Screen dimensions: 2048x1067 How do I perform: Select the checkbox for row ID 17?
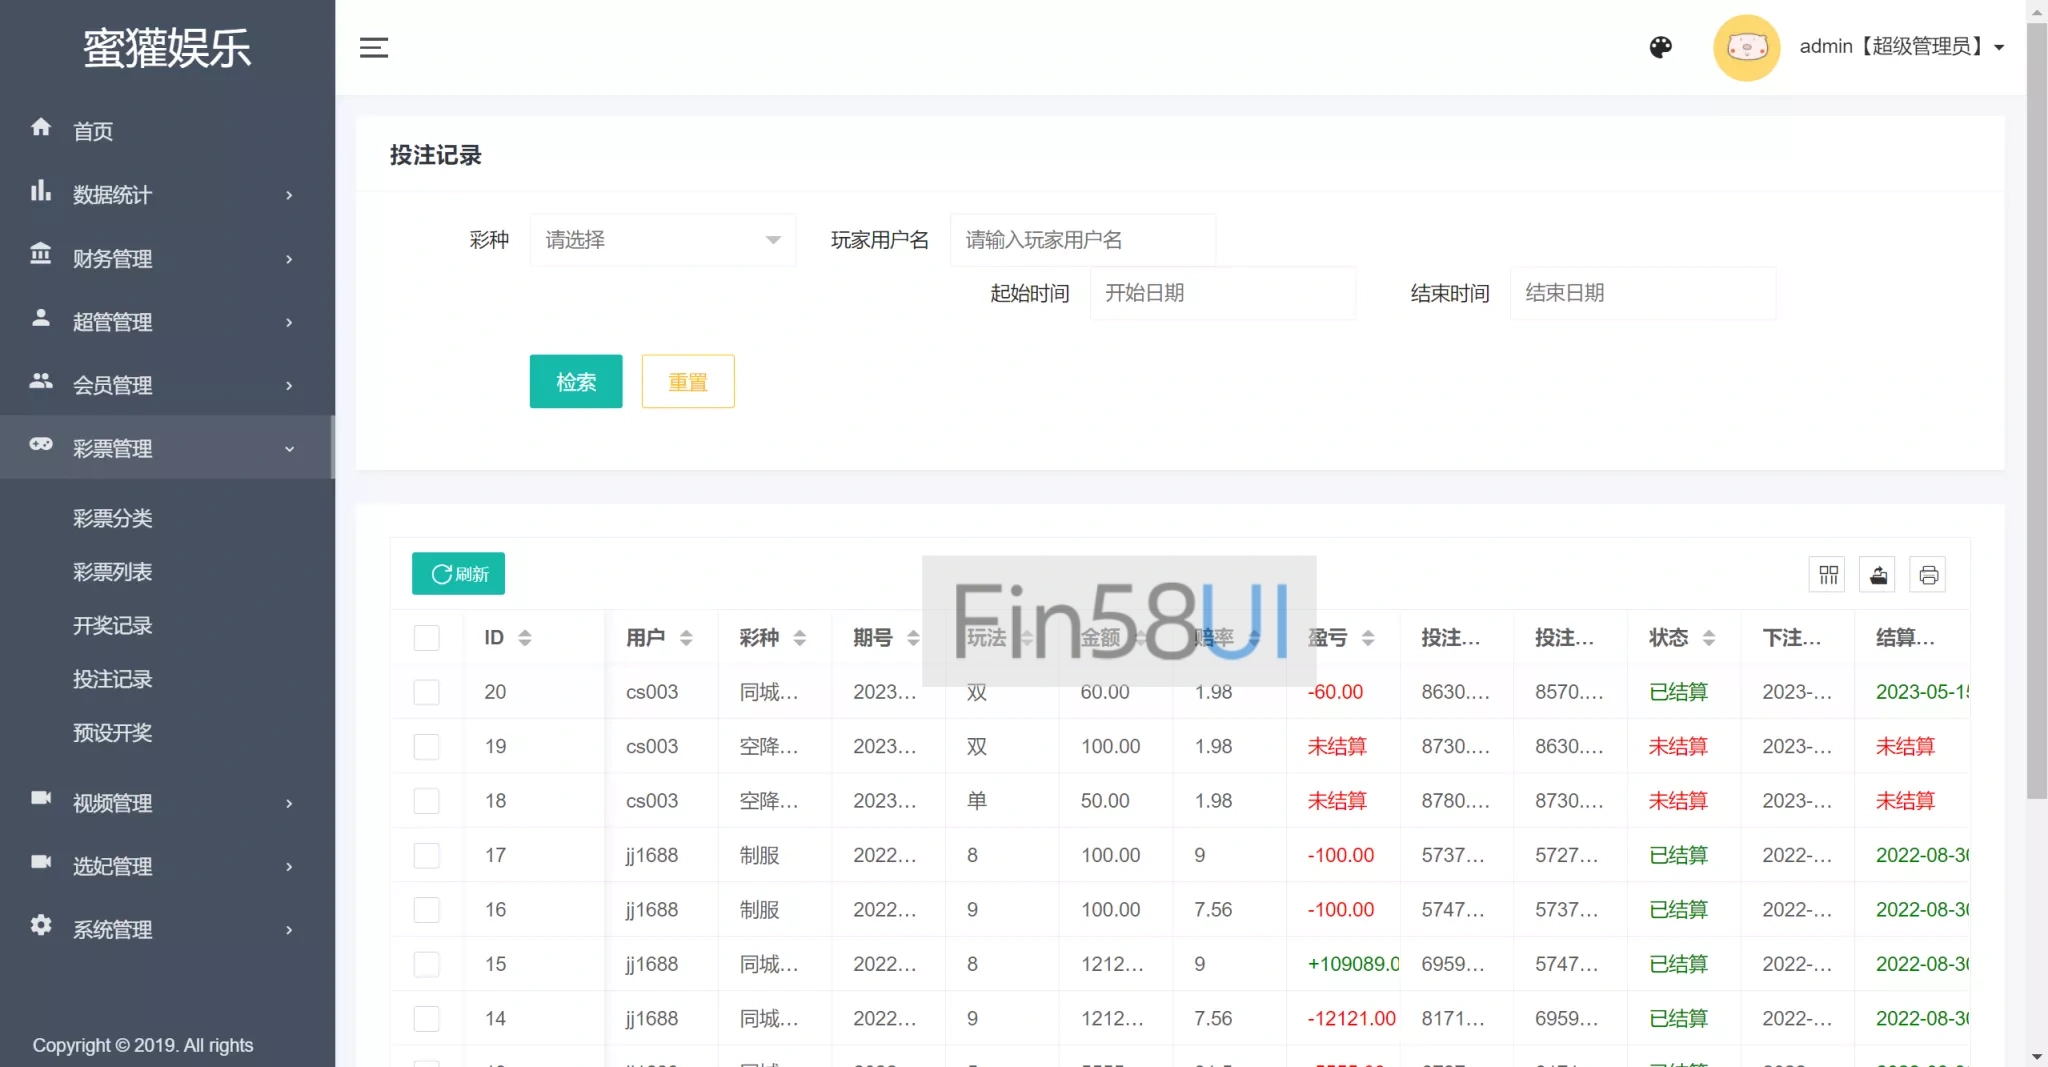pos(427,855)
